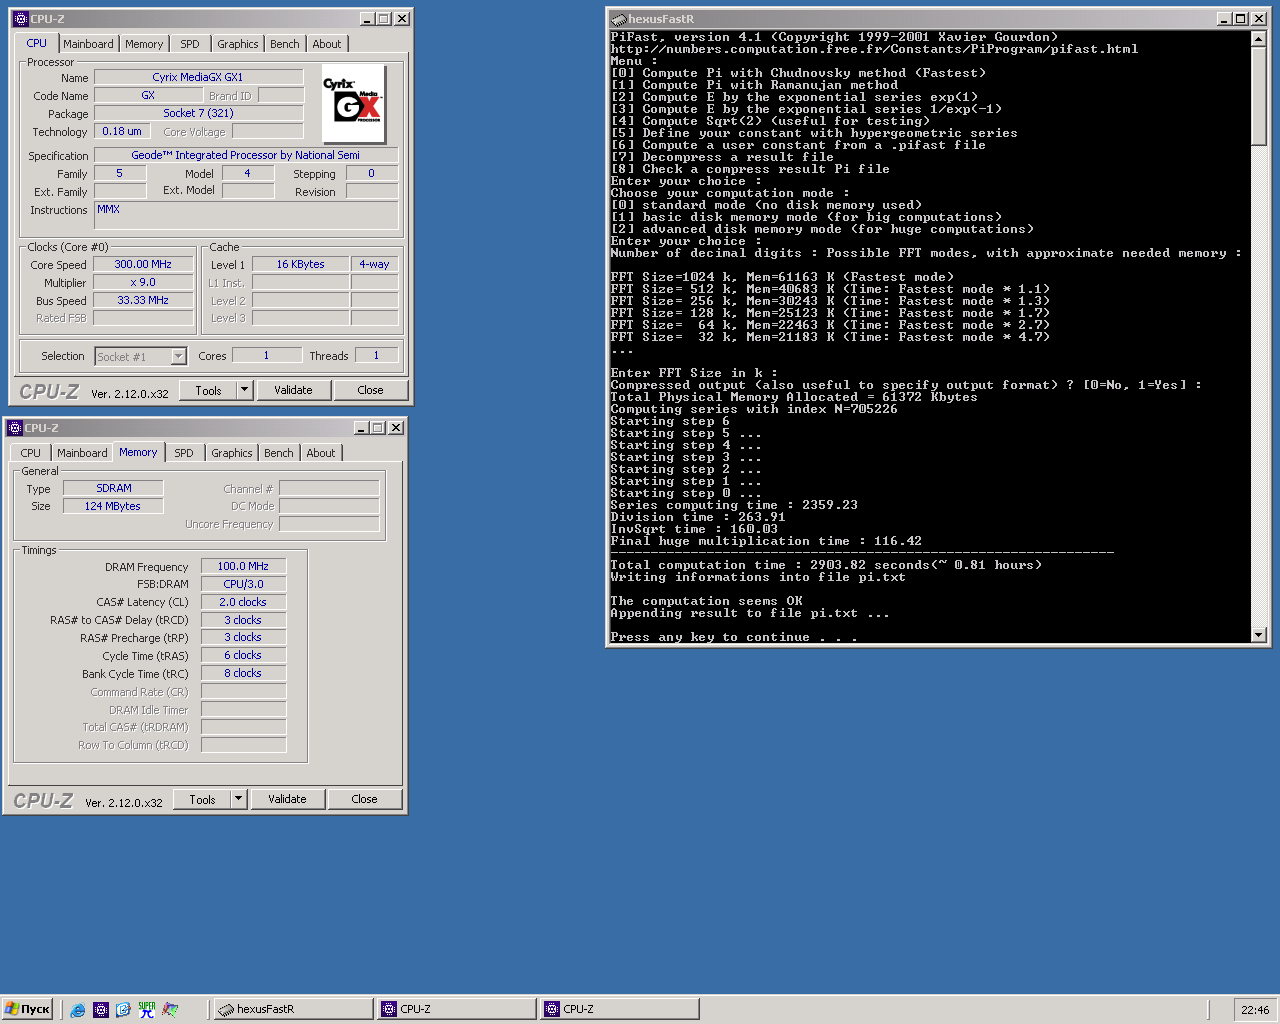Image resolution: width=1280 pixels, height=1024 pixels.
Task: Click Tools button in CPU-Z processor window
Action: pos(208,391)
